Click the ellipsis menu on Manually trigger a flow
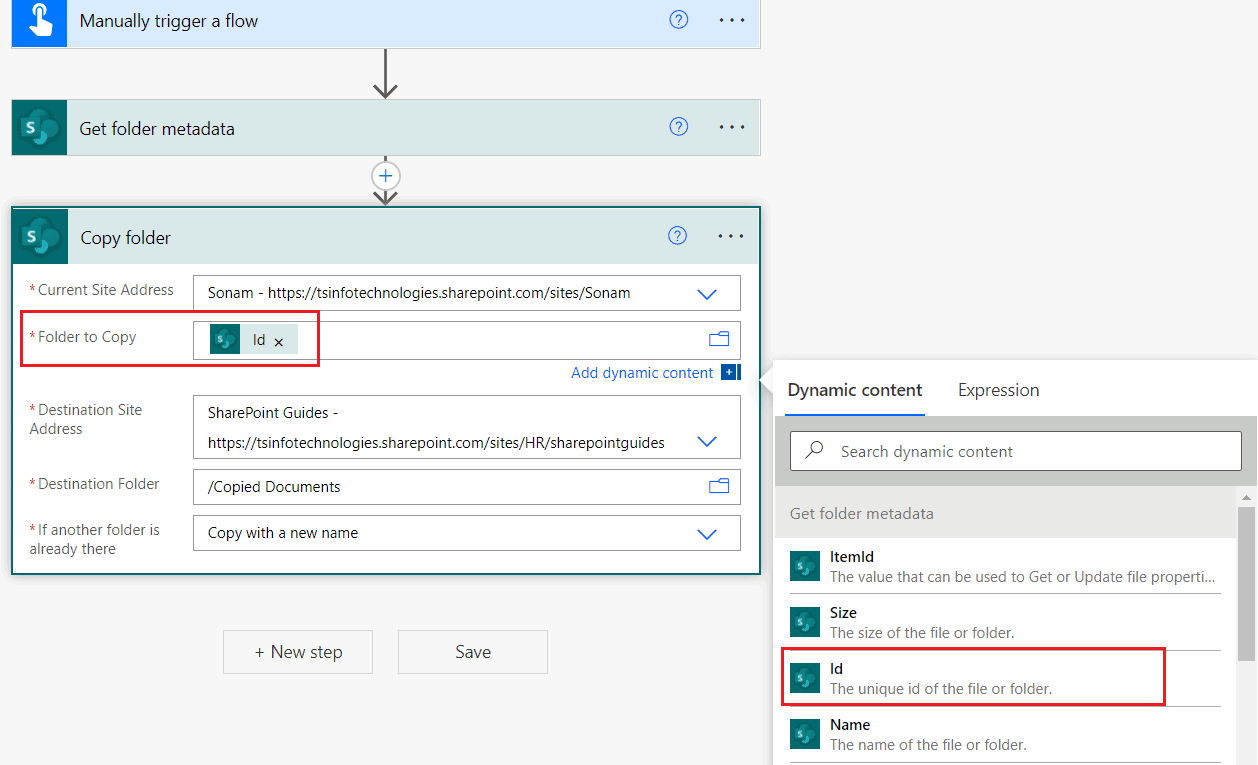The width and height of the screenshot is (1258, 765). pyautogui.click(x=731, y=19)
